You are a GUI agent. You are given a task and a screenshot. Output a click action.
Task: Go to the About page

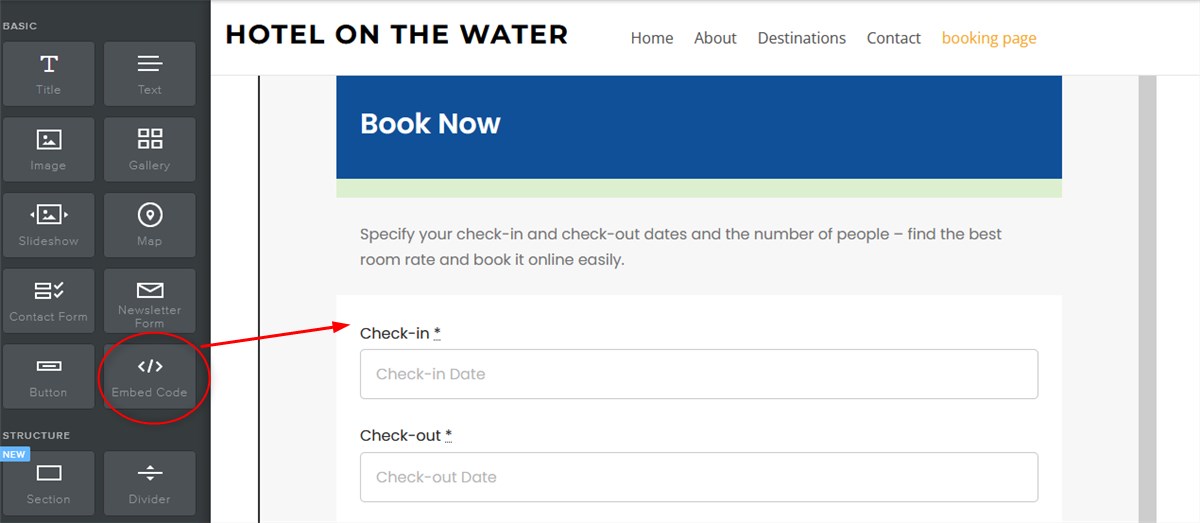[x=715, y=38]
